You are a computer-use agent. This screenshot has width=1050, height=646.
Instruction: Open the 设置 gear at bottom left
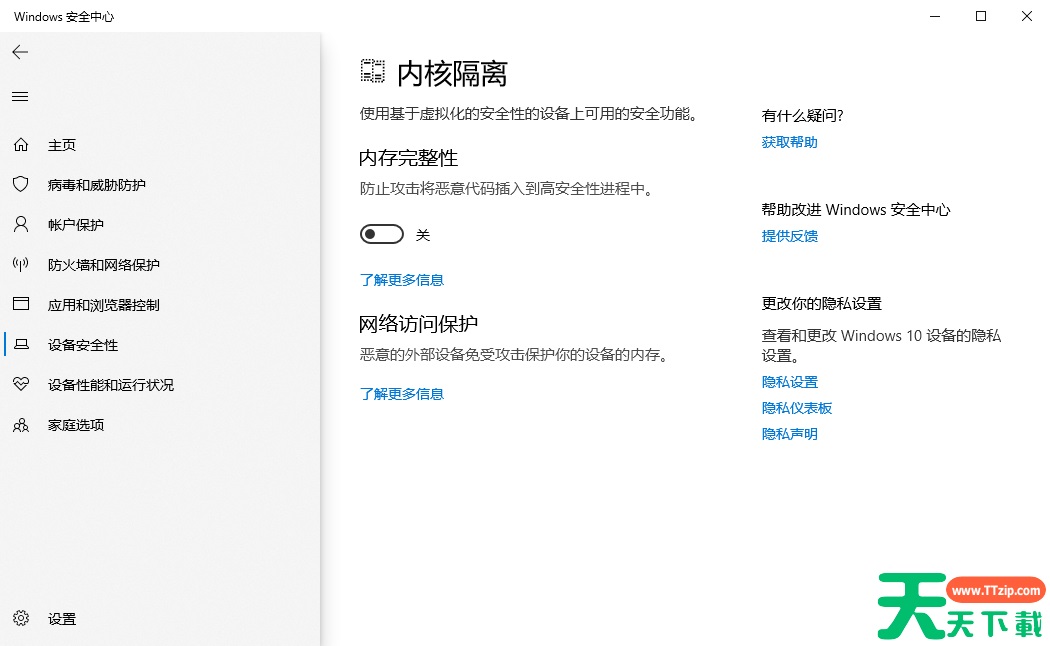coord(21,618)
